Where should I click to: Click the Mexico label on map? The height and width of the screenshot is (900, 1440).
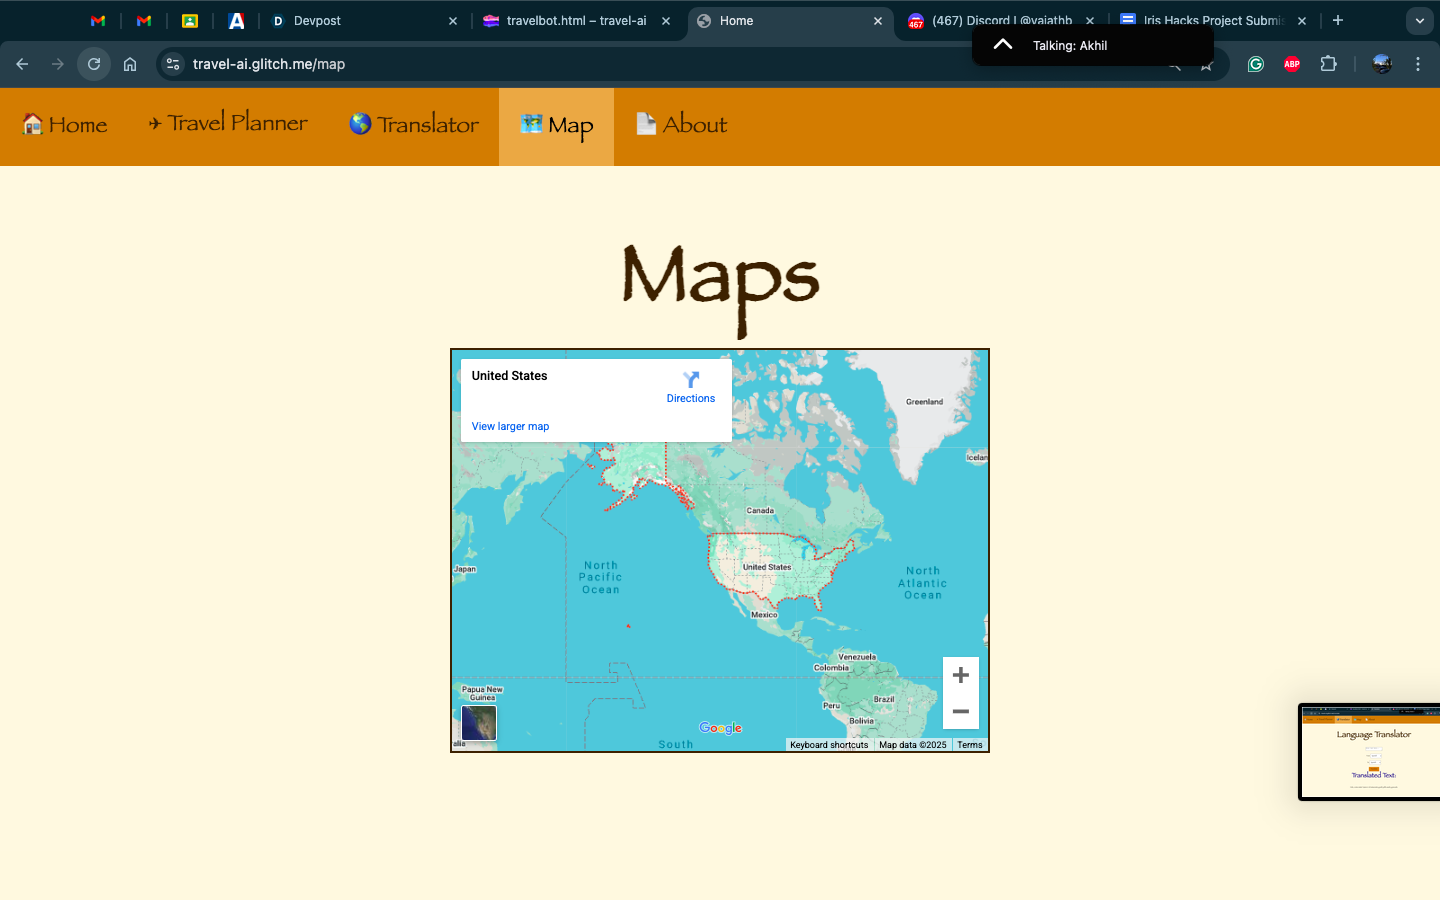[764, 615]
